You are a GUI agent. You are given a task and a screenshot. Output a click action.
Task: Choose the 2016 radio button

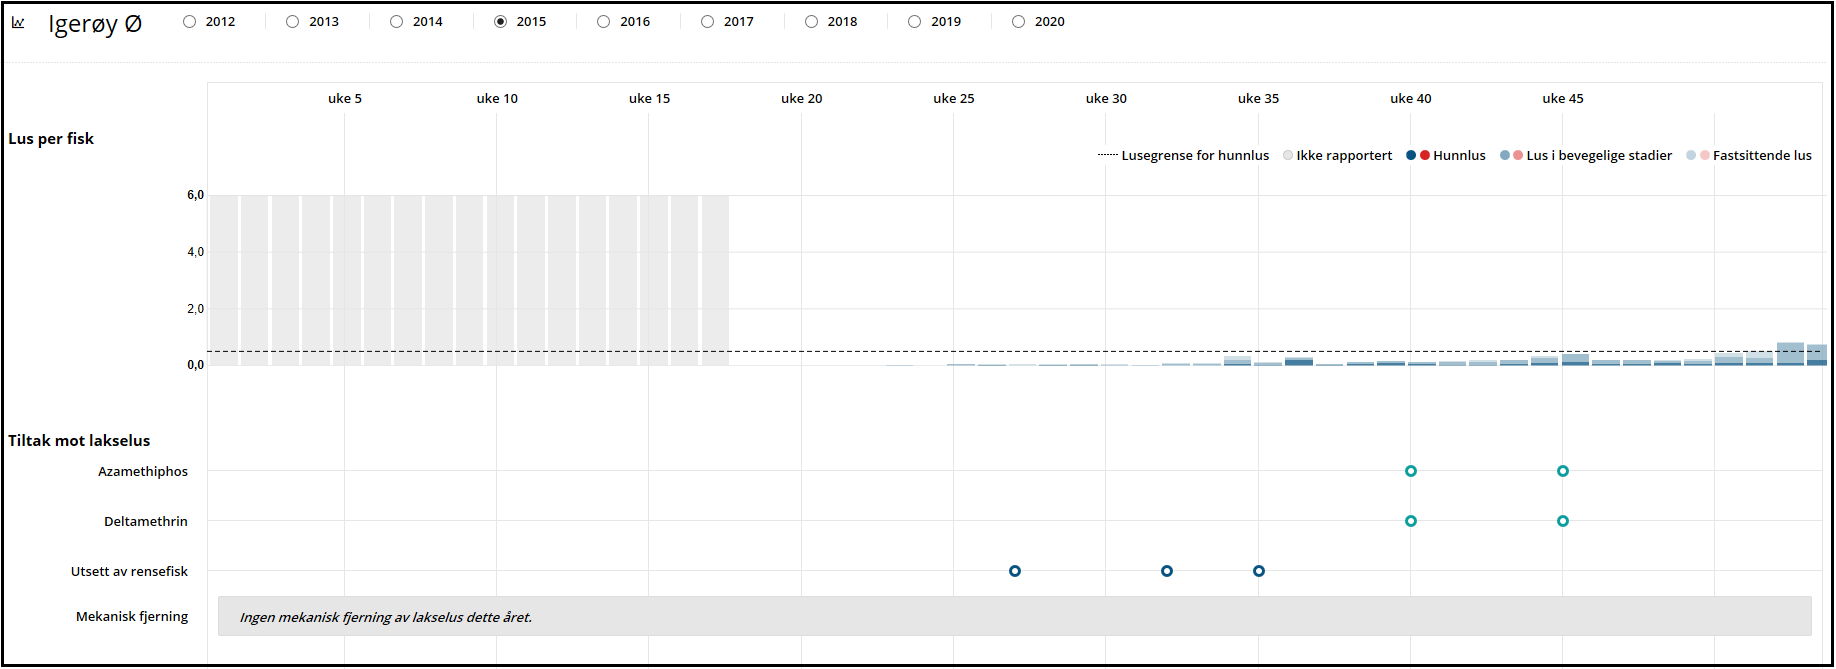pyautogui.click(x=604, y=22)
